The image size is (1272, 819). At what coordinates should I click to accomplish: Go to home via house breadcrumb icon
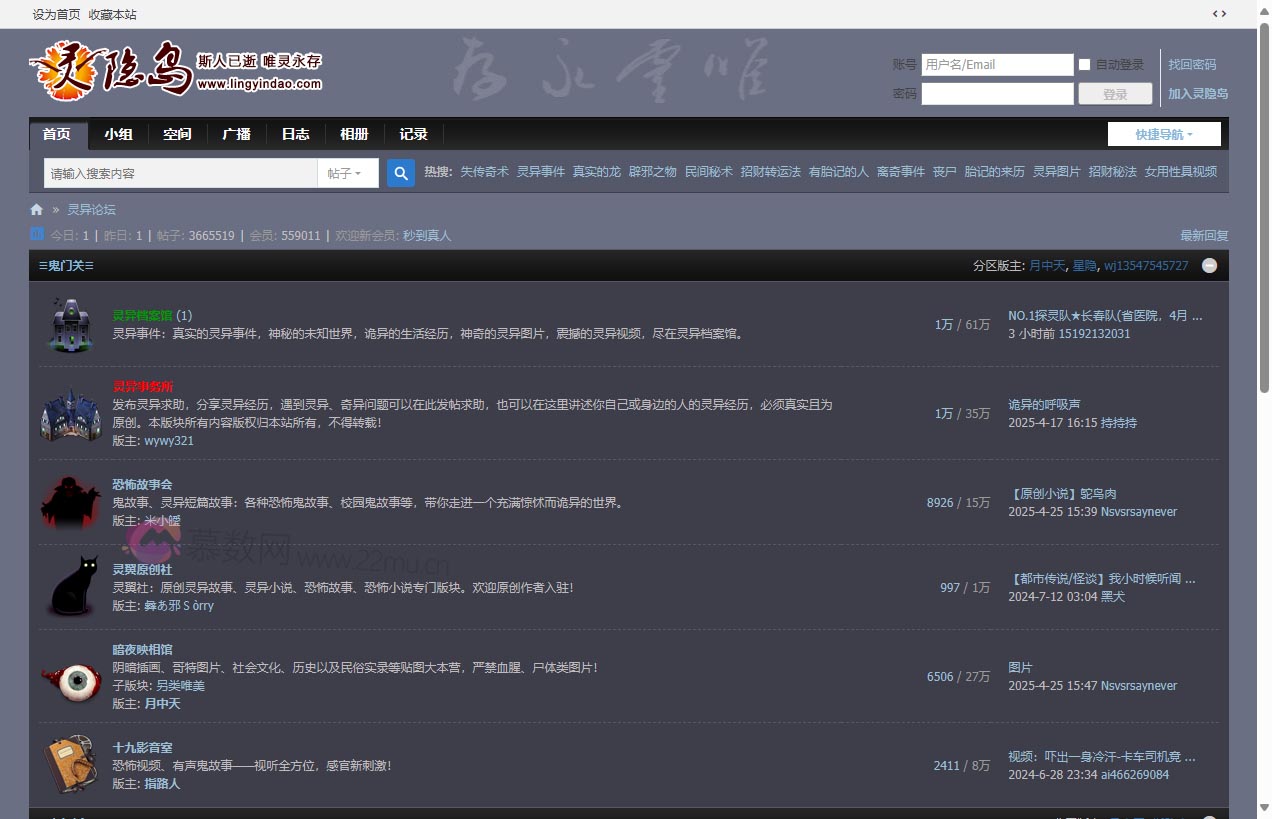coord(37,210)
